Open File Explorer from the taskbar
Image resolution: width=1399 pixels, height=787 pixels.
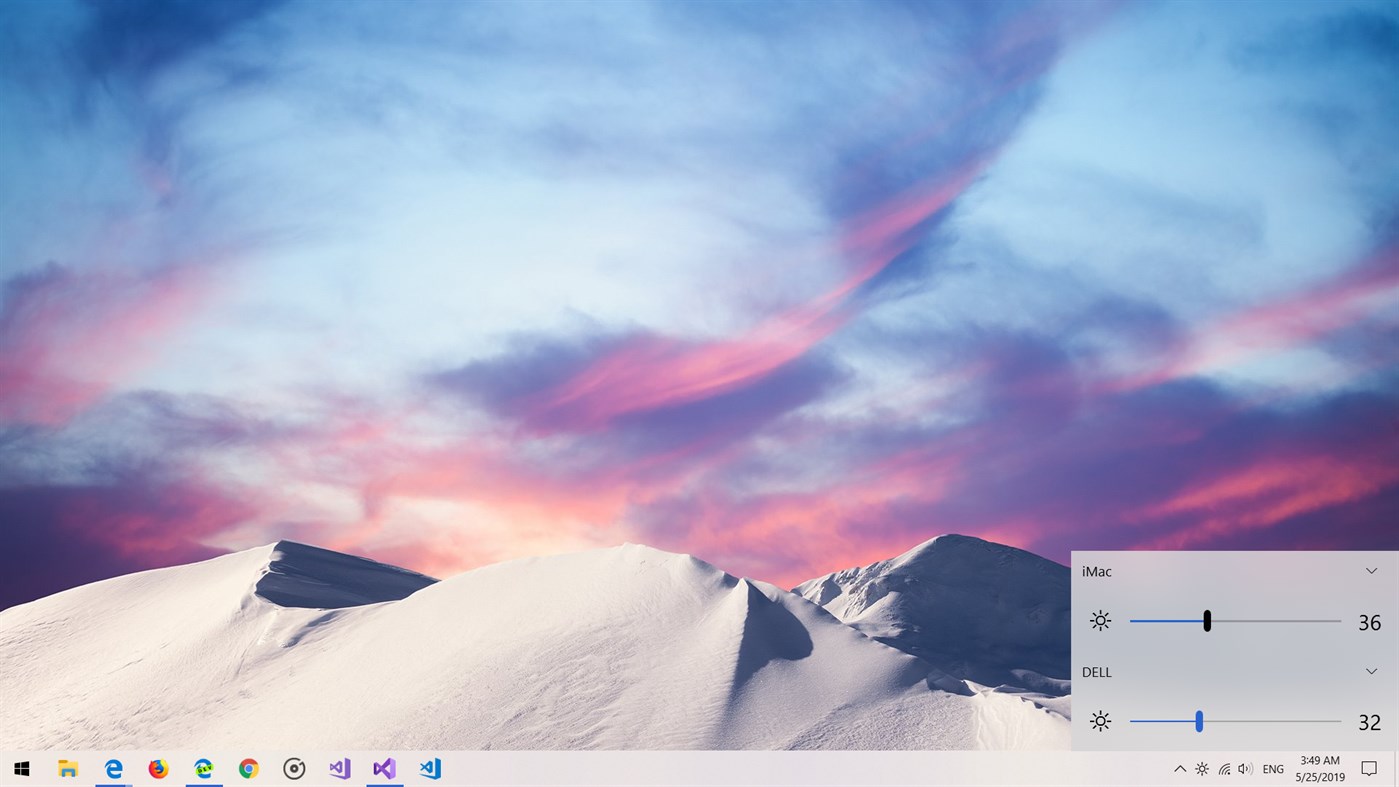[67, 768]
